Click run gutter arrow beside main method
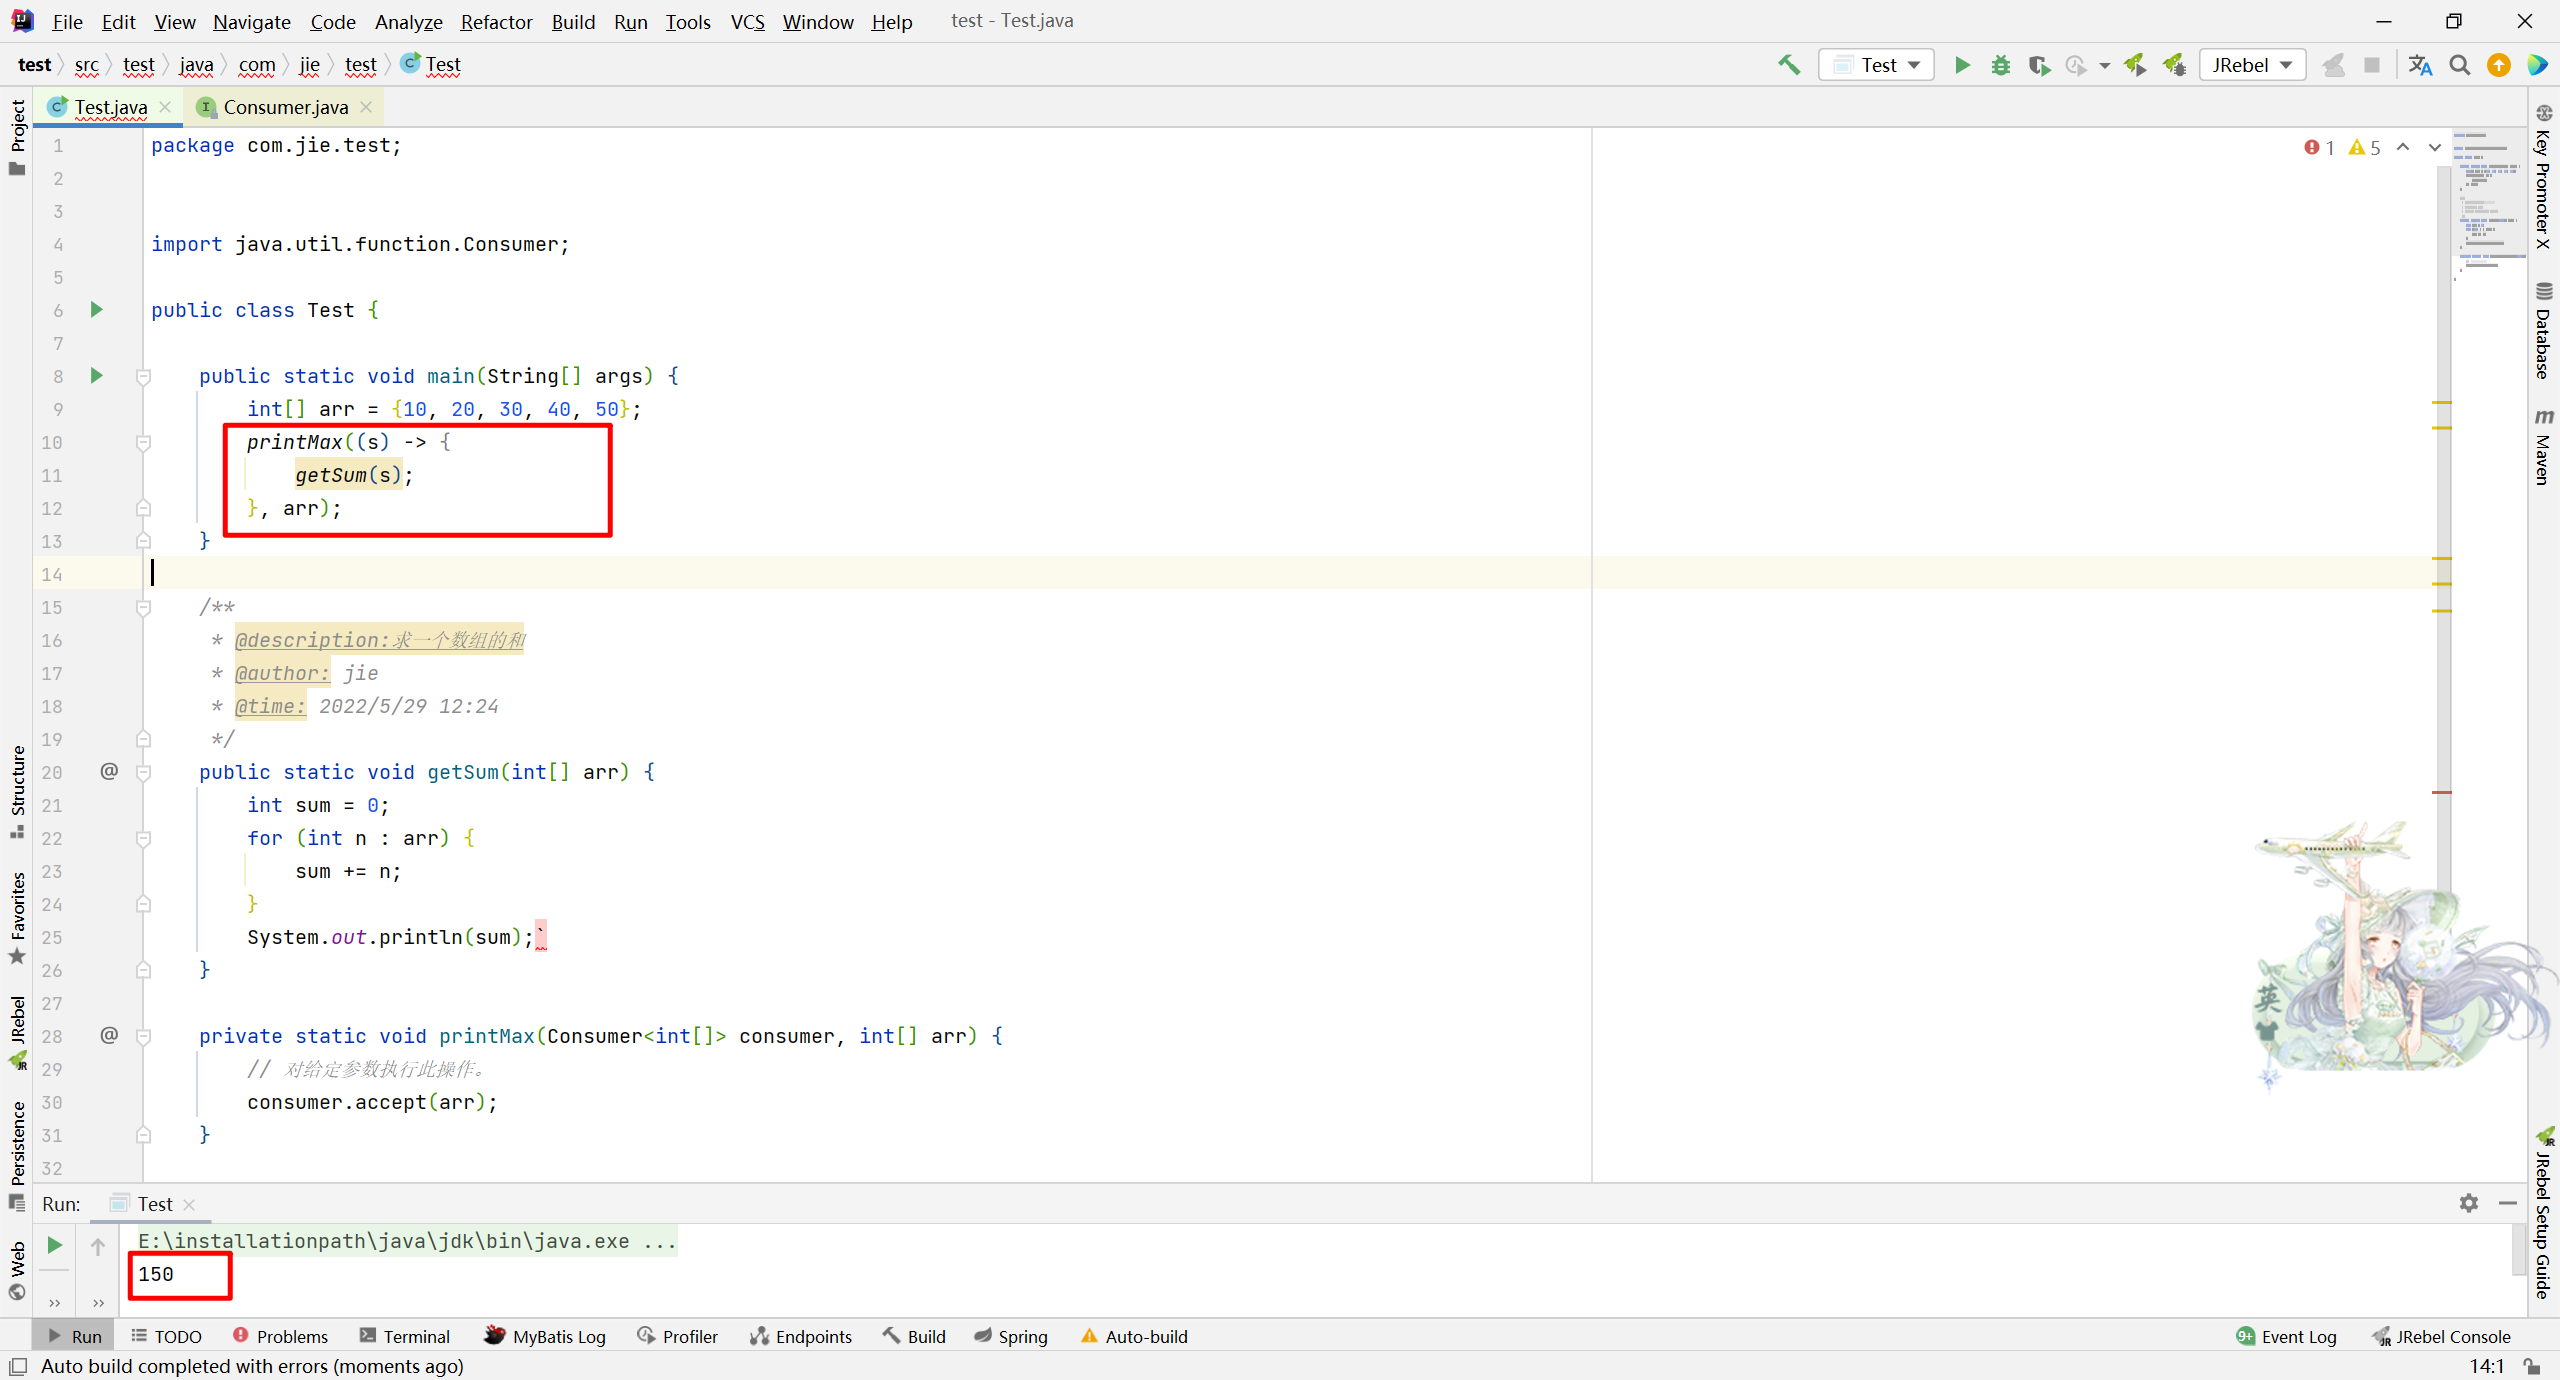 pos(96,375)
